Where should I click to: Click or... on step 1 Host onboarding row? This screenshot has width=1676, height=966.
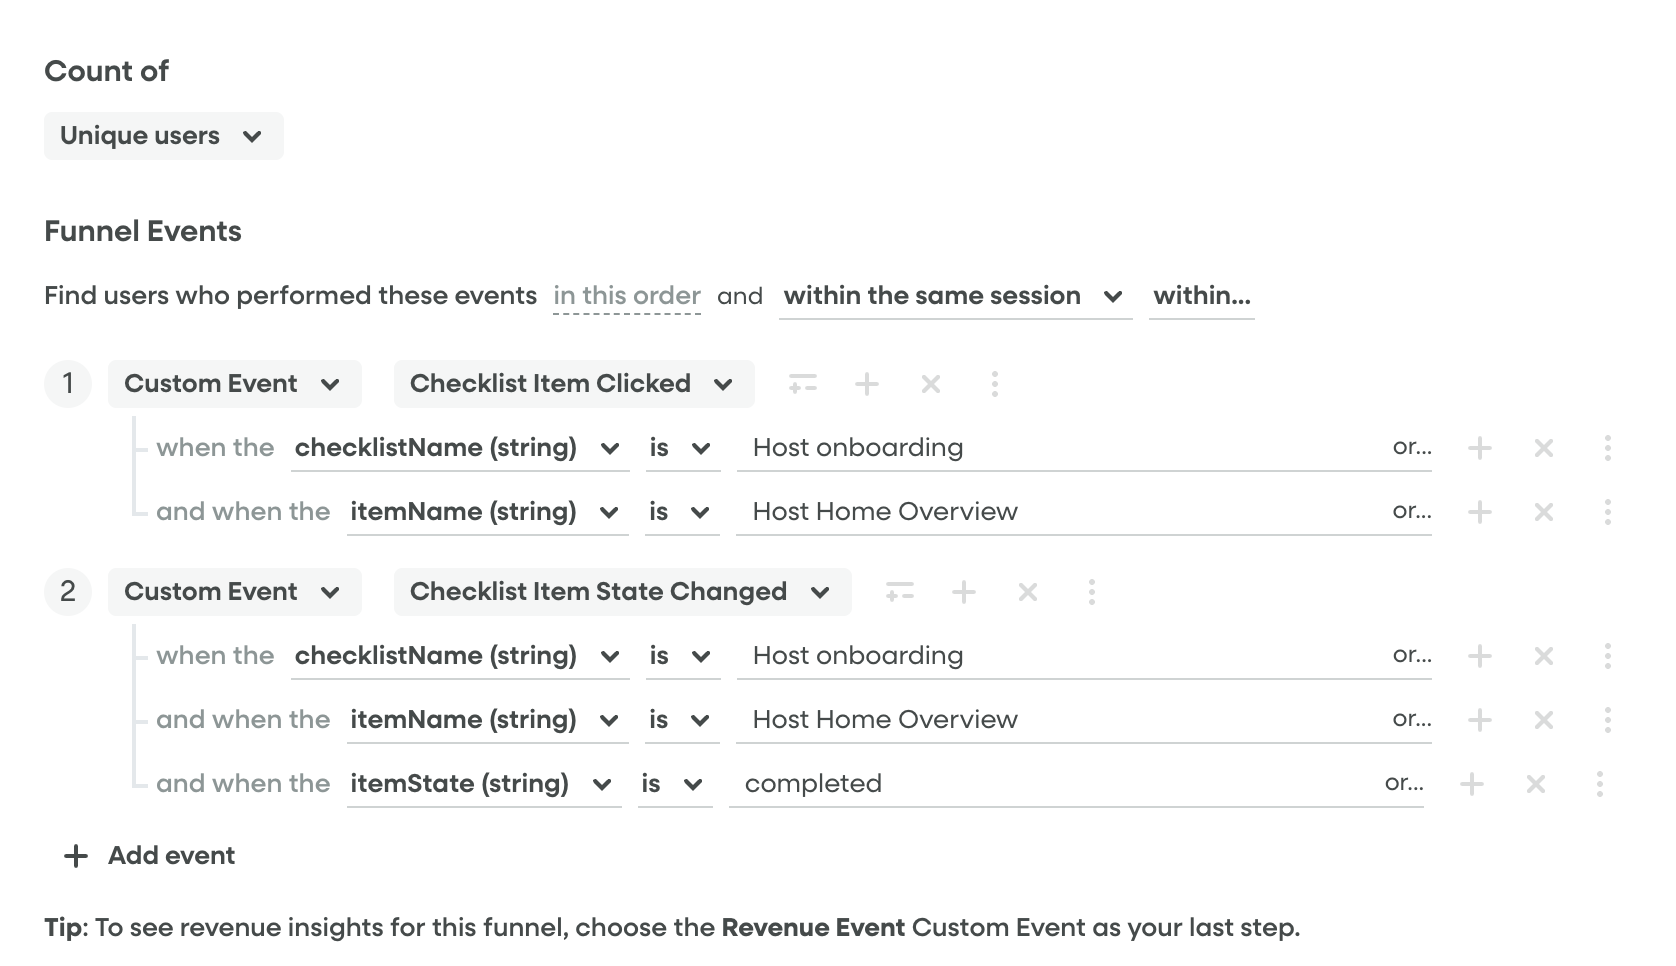[x=1411, y=448]
